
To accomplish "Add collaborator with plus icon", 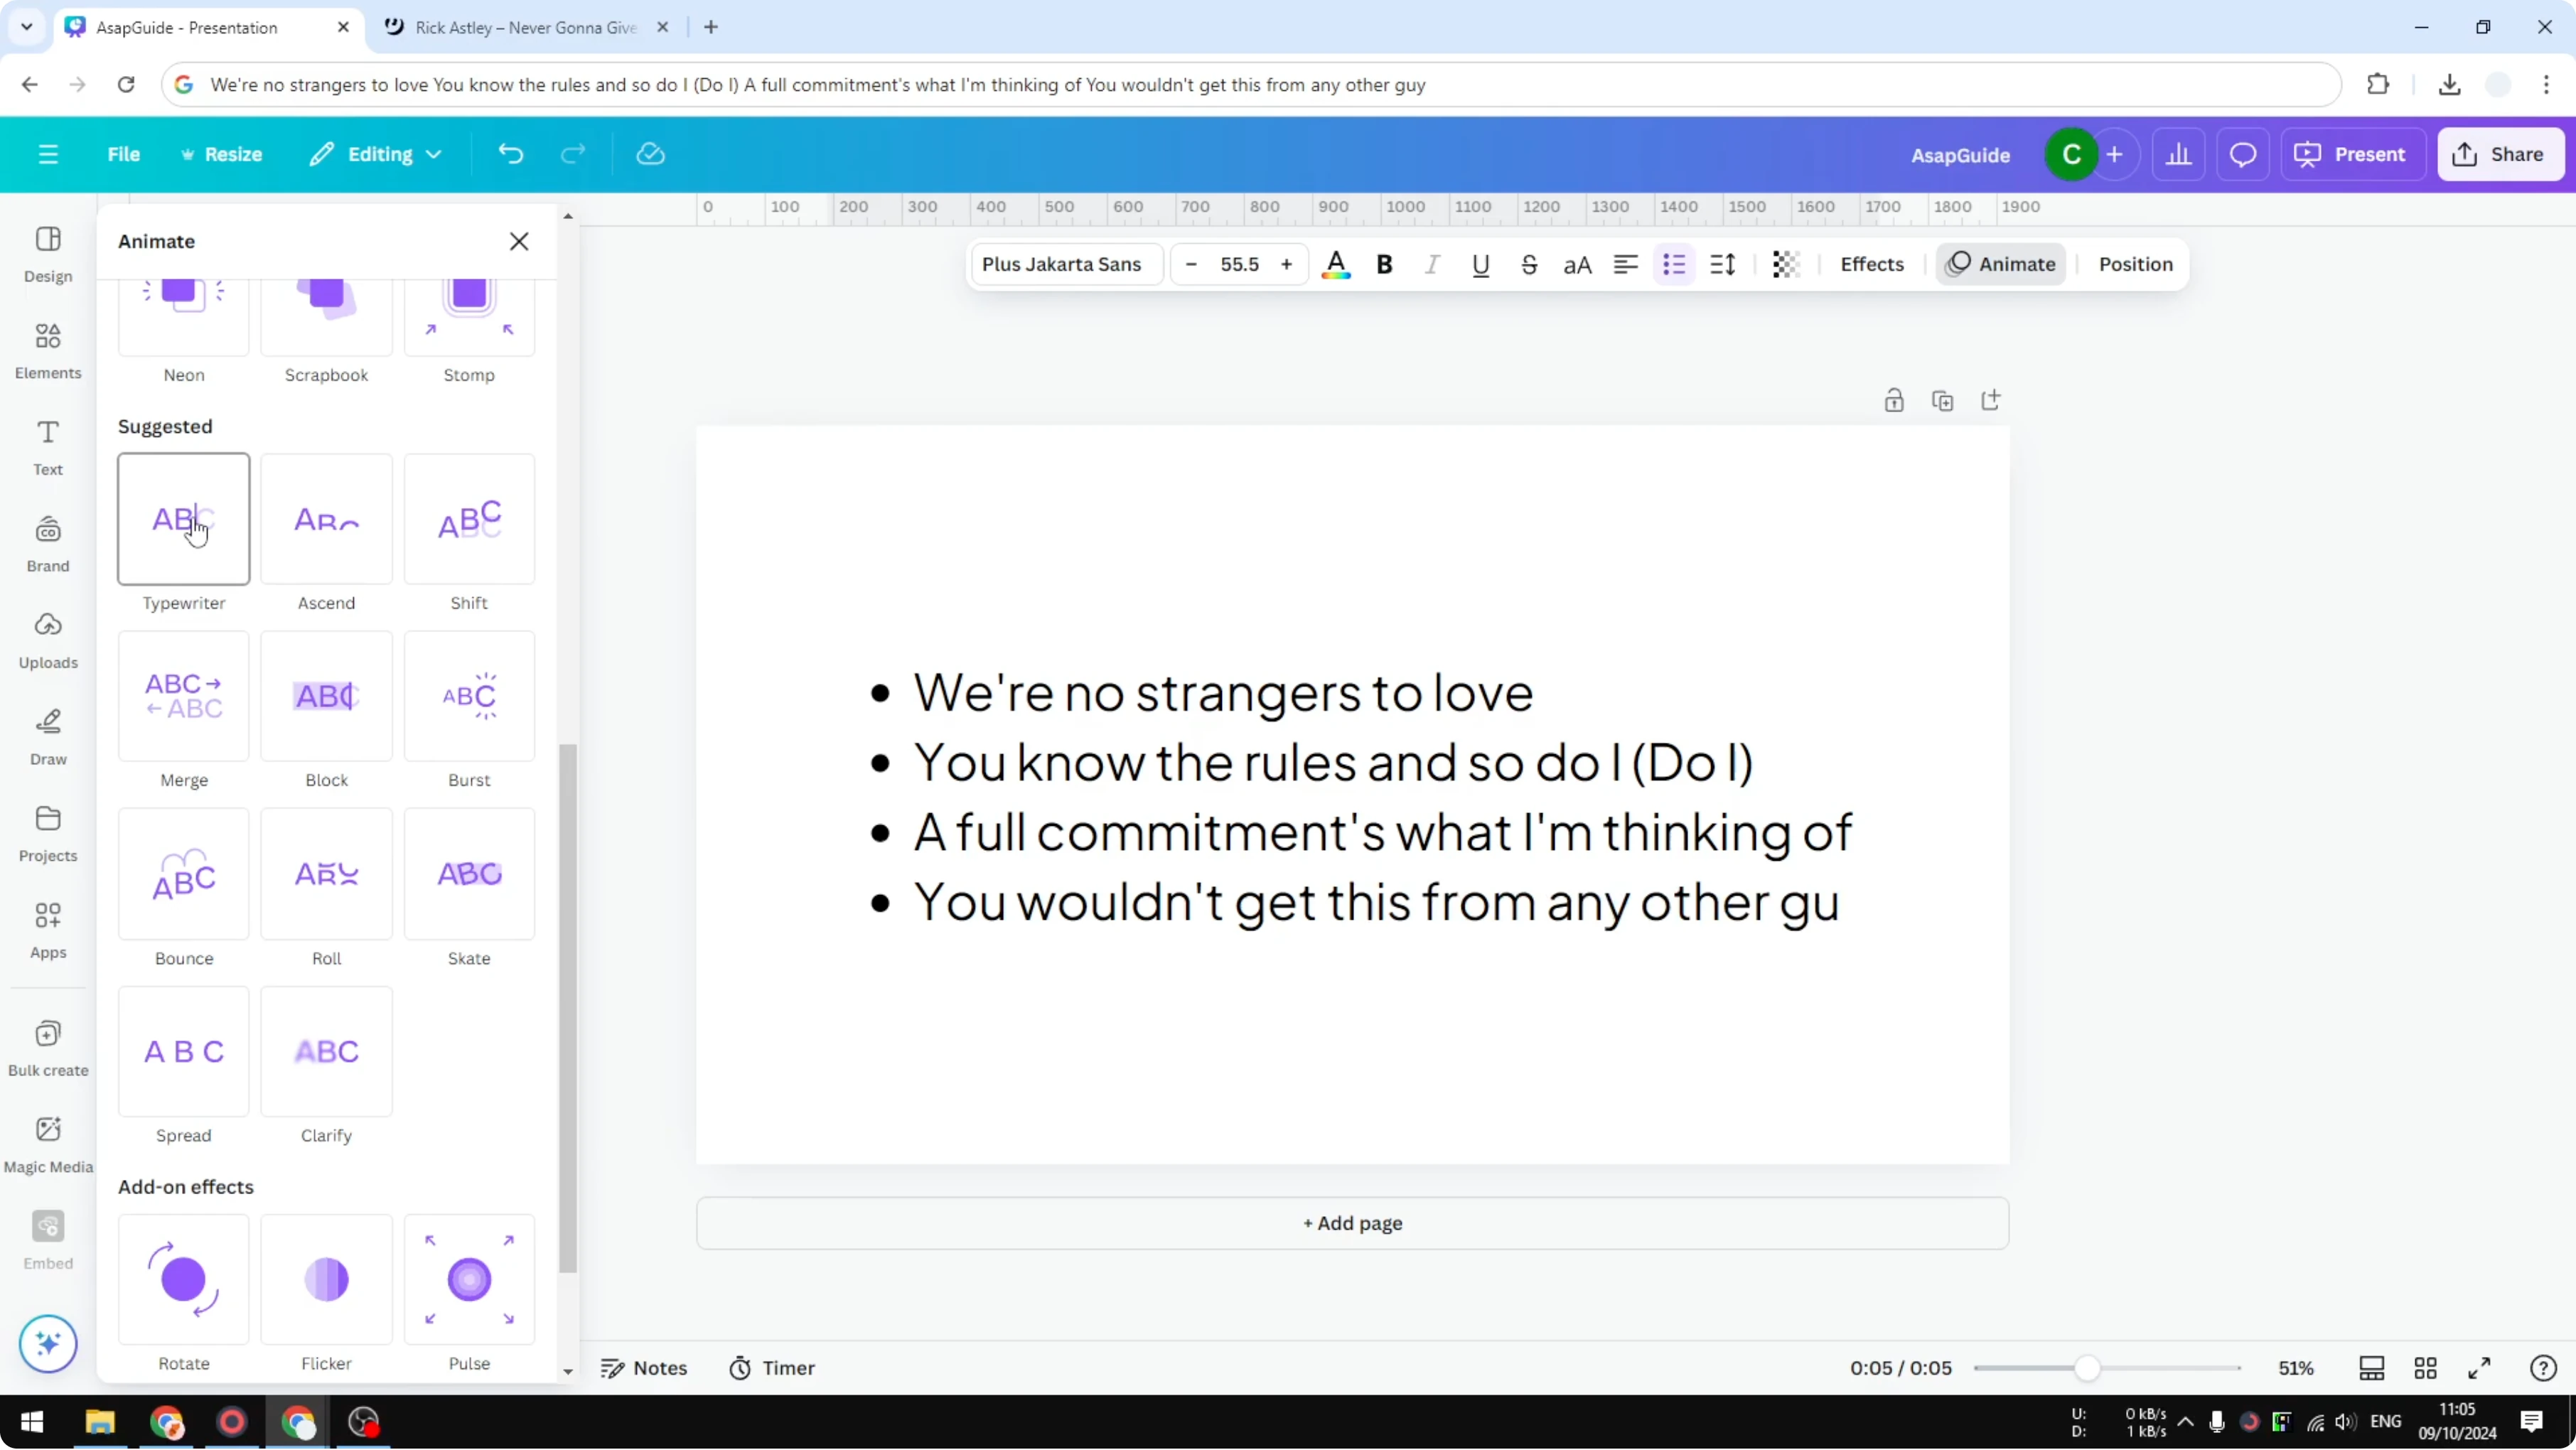I will 2114,154.
